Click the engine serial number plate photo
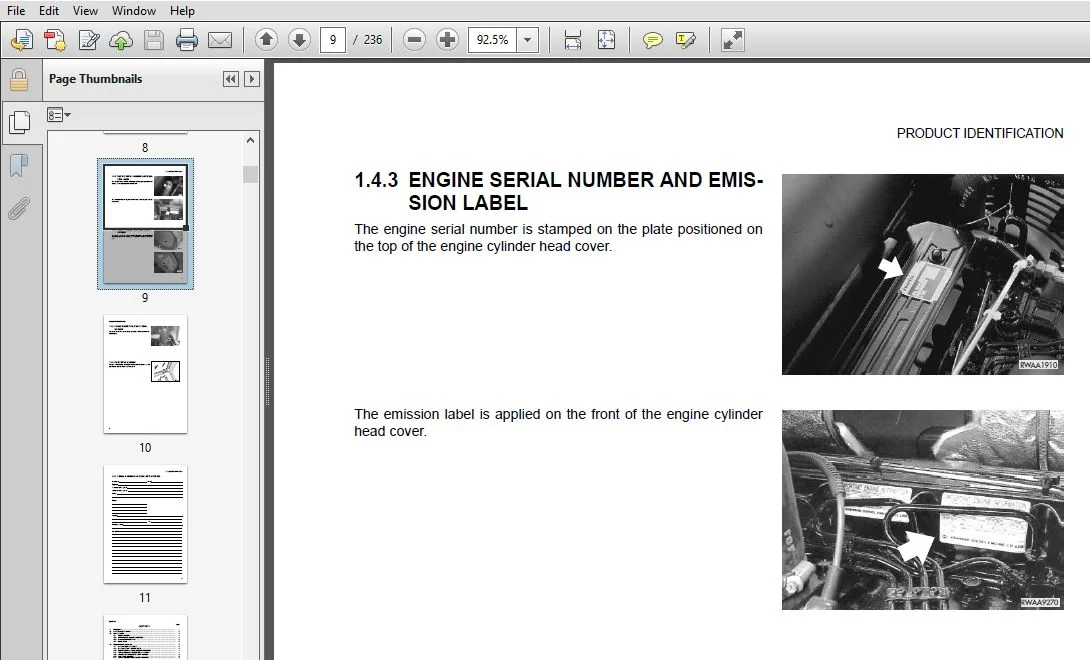Viewport: 1090px width, 660px height. coord(922,274)
